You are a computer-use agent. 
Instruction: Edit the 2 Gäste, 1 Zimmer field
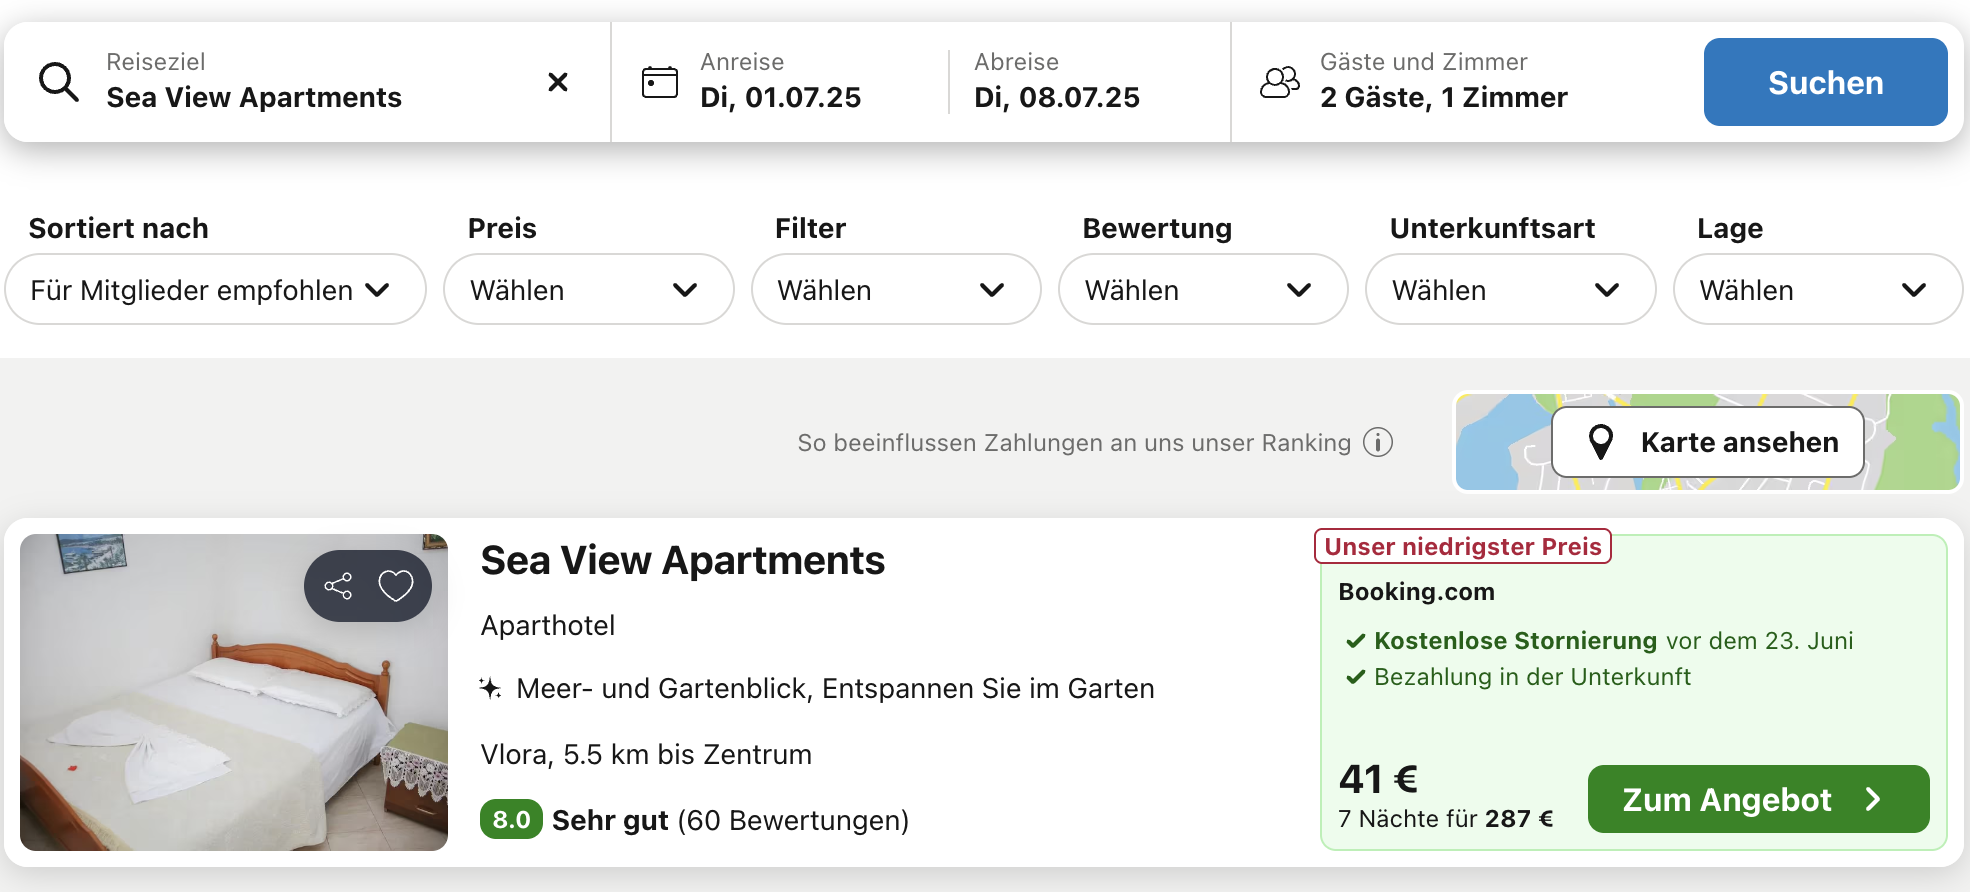pyautogui.click(x=1444, y=97)
